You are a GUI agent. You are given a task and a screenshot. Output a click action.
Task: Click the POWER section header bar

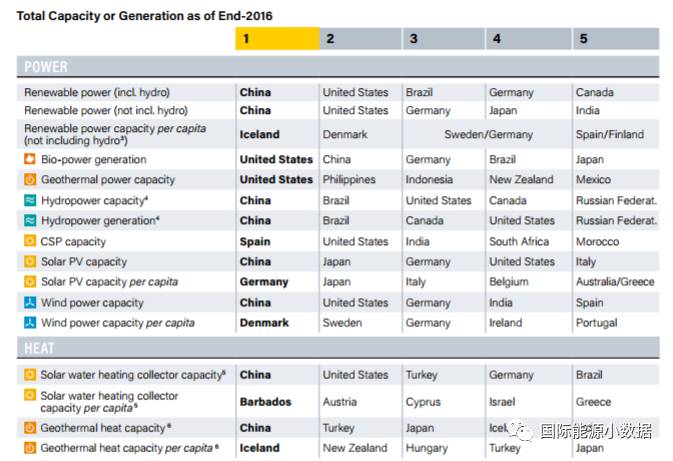338,67
